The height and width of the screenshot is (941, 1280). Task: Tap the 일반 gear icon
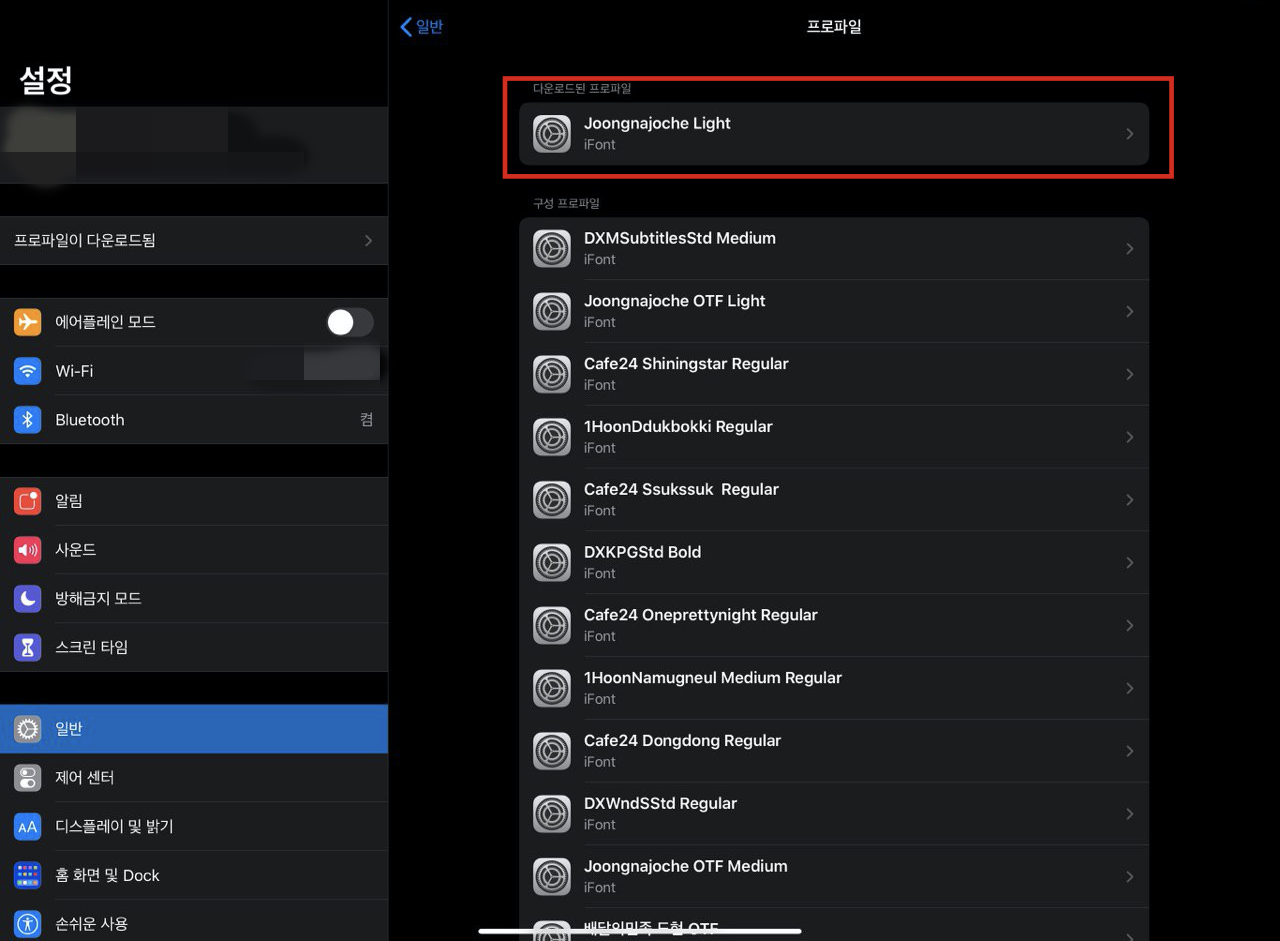pyautogui.click(x=28, y=729)
